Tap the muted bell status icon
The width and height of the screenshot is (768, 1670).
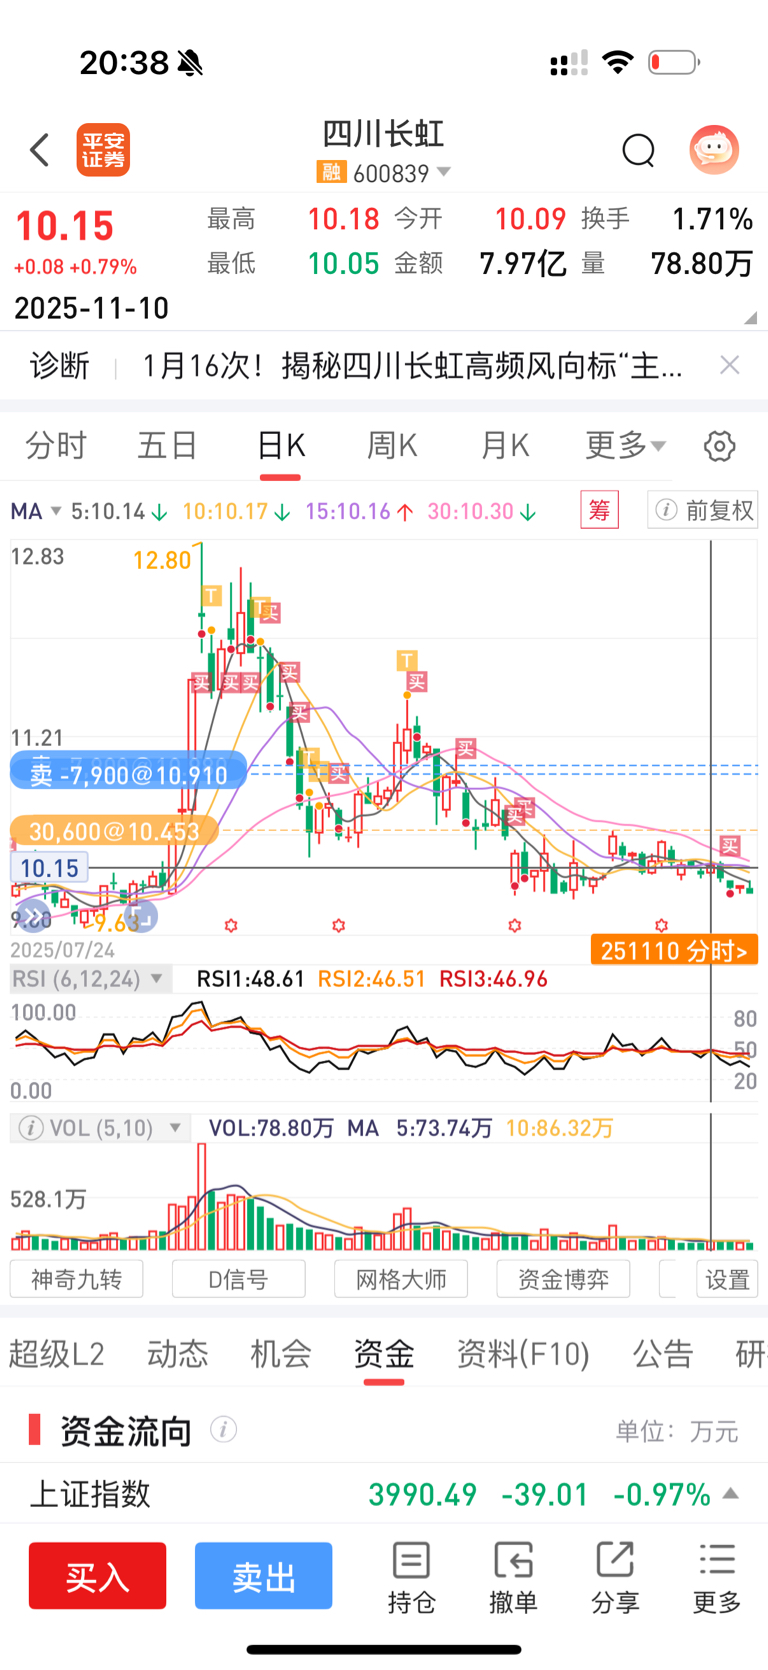[x=190, y=63]
